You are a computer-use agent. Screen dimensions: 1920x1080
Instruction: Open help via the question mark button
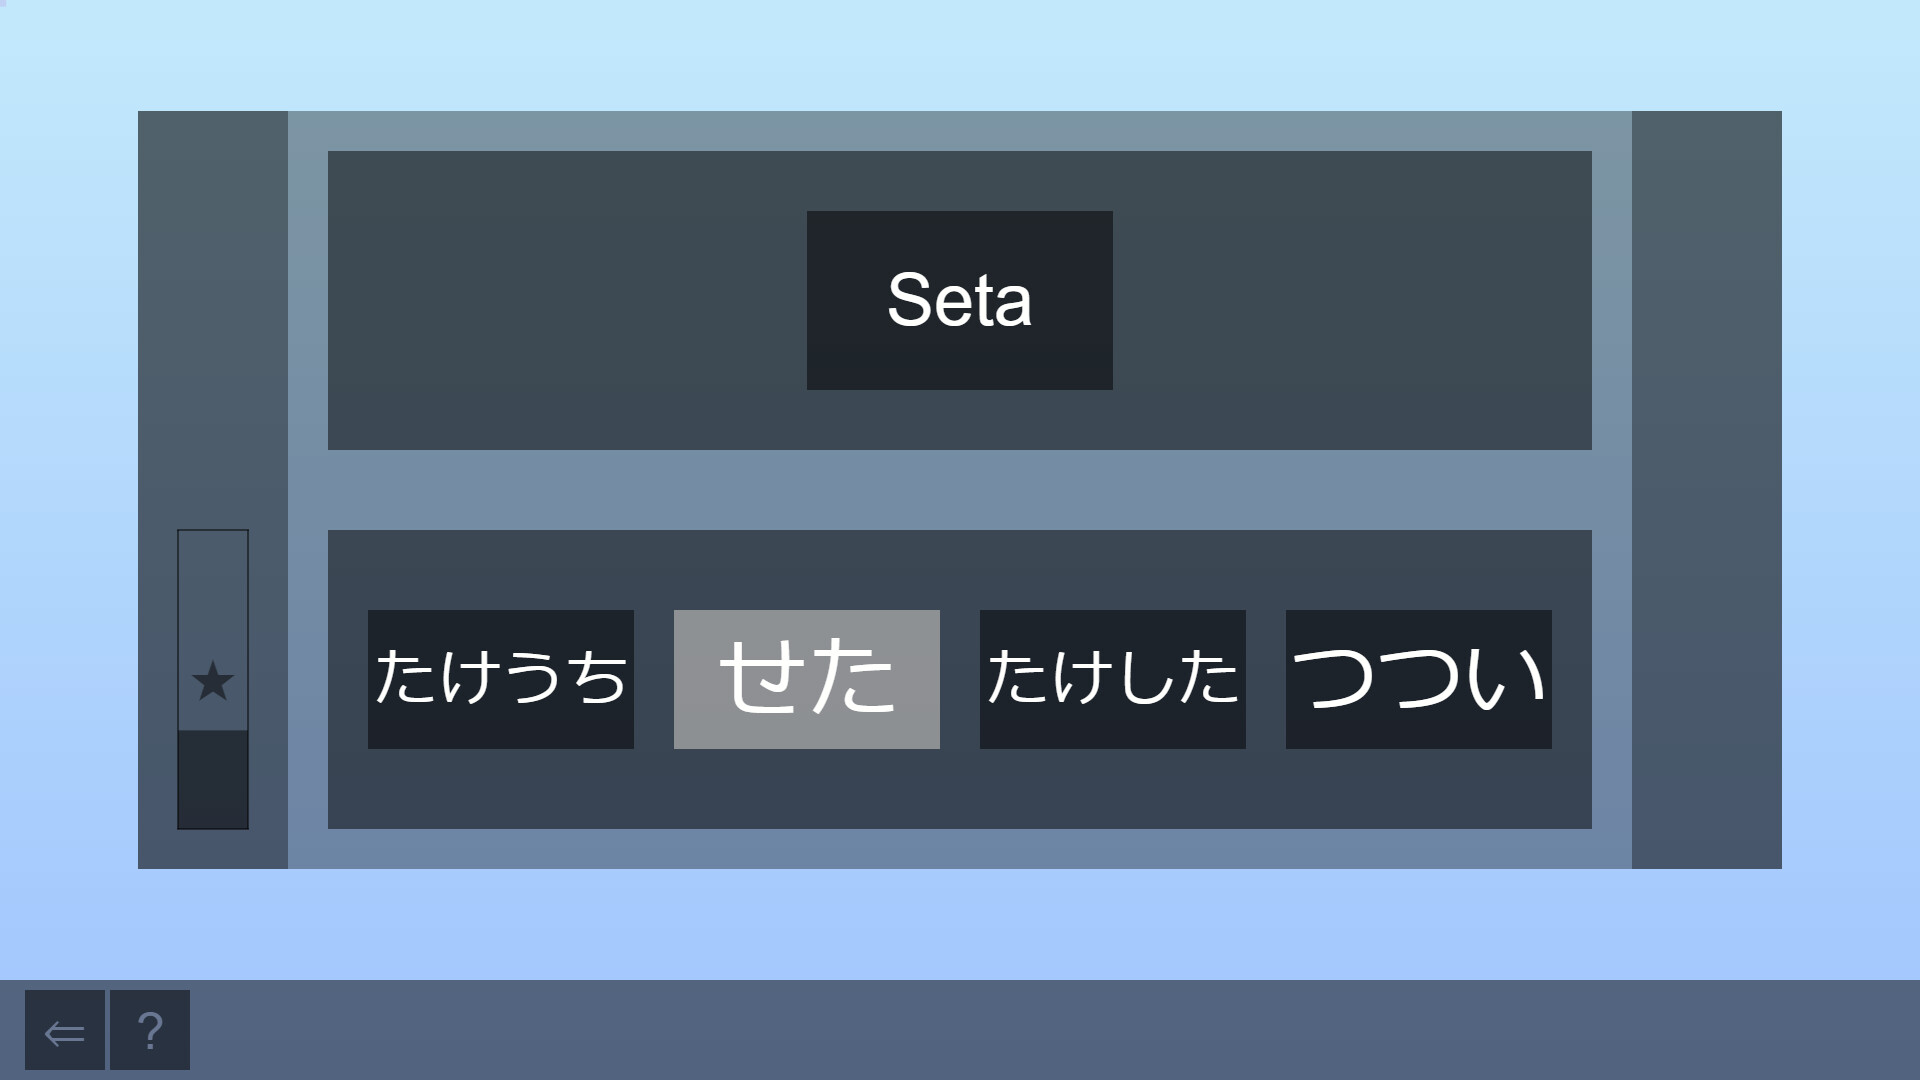[150, 1030]
